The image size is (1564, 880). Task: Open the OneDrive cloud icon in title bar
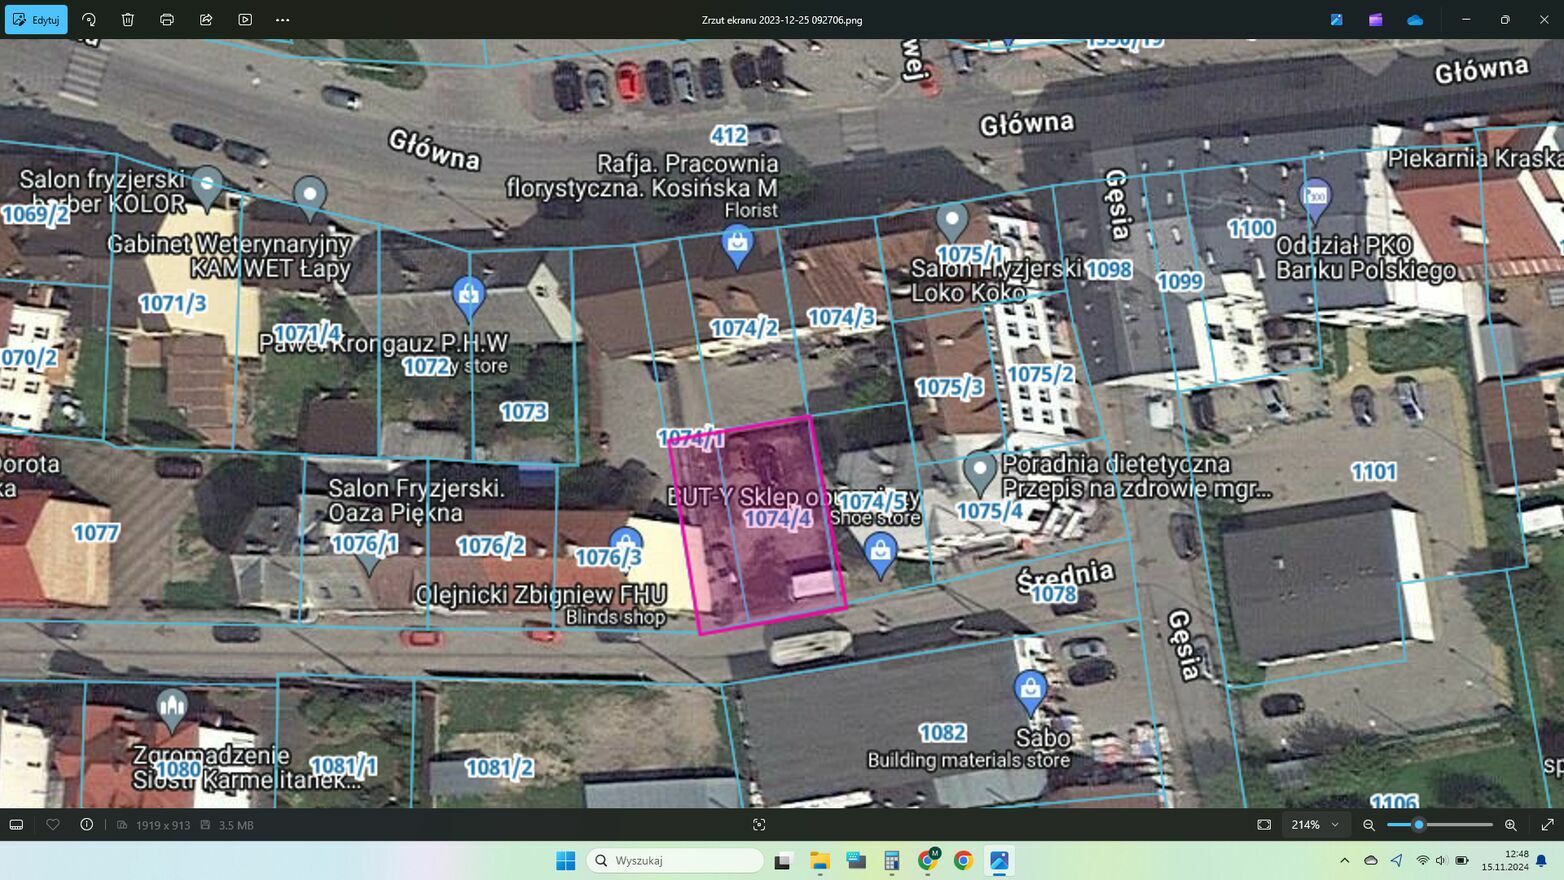tap(1415, 20)
